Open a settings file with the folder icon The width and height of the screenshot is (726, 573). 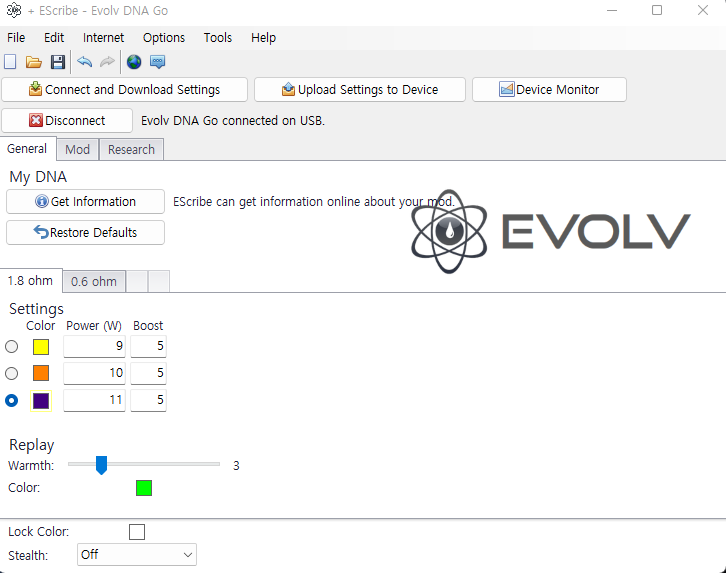[34, 62]
